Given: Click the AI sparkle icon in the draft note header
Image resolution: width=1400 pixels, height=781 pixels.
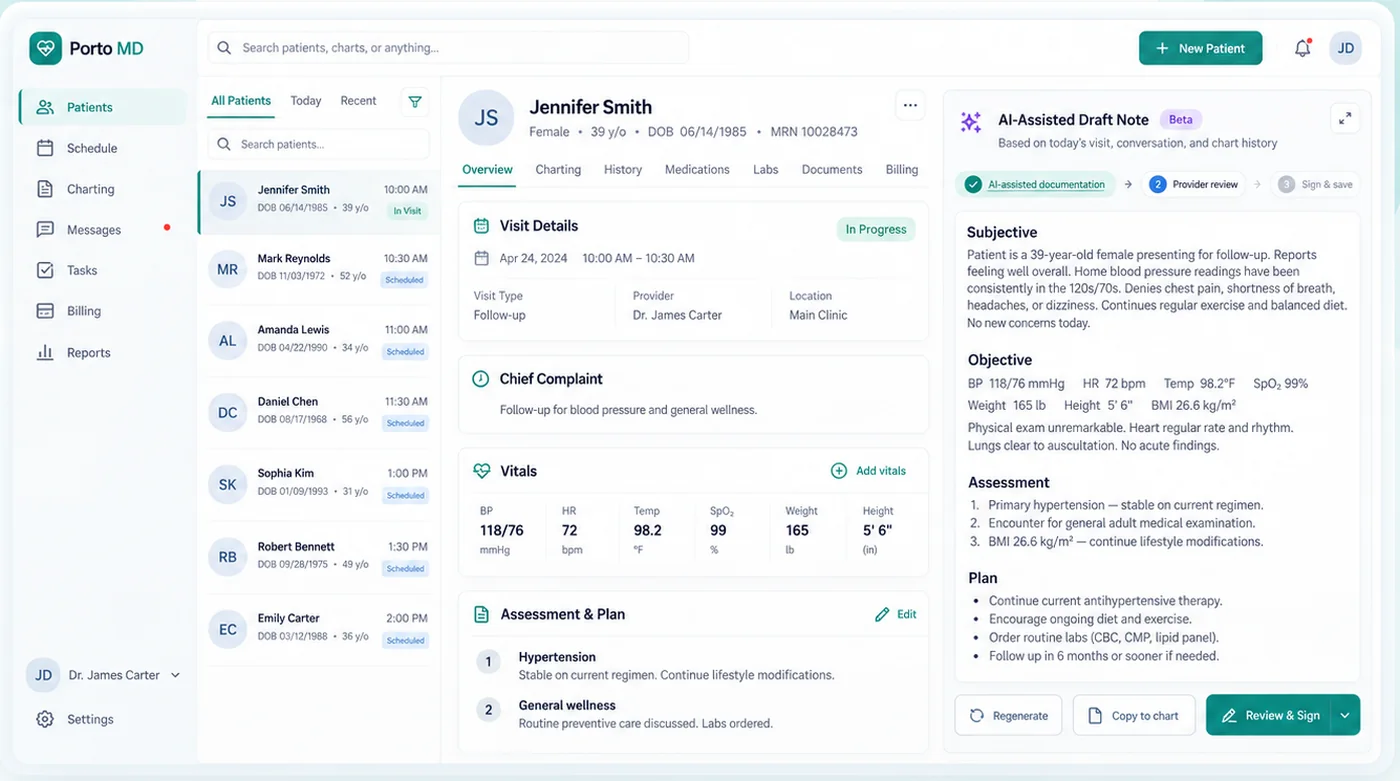Looking at the screenshot, I should pyautogui.click(x=971, y=122).
